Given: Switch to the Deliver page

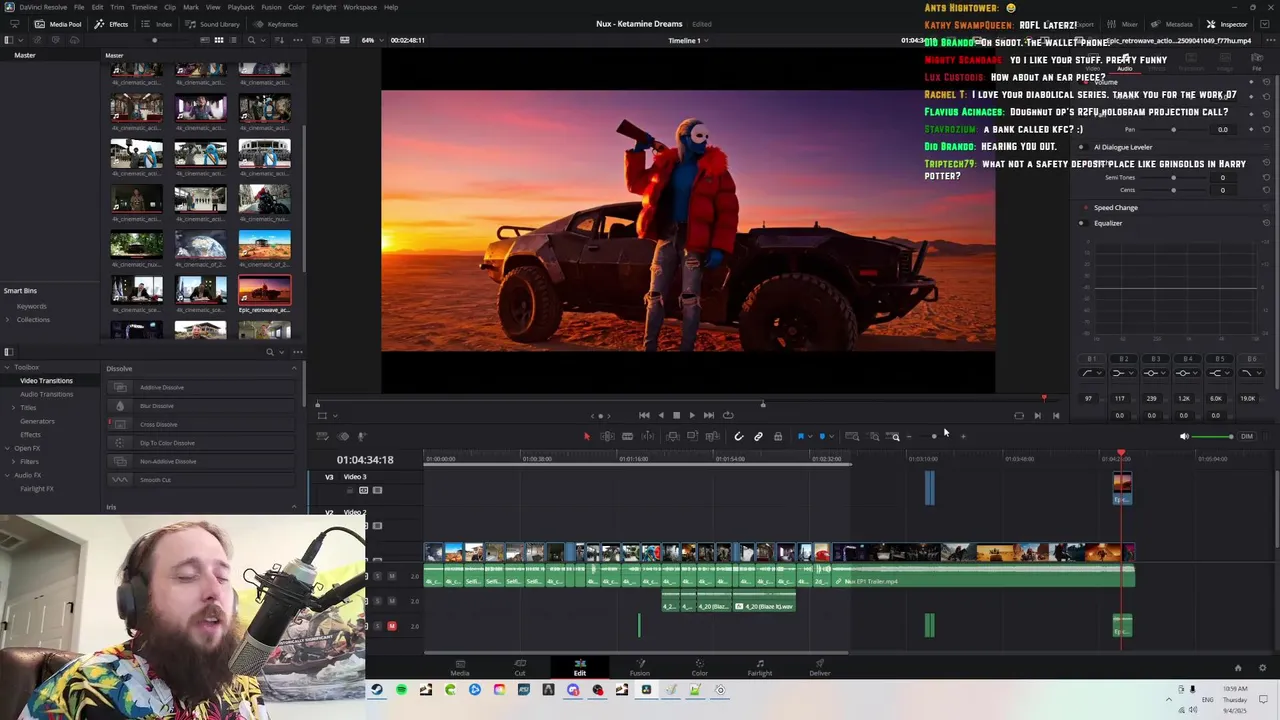Looking at the screenshot, I should (x=820, y=667).
